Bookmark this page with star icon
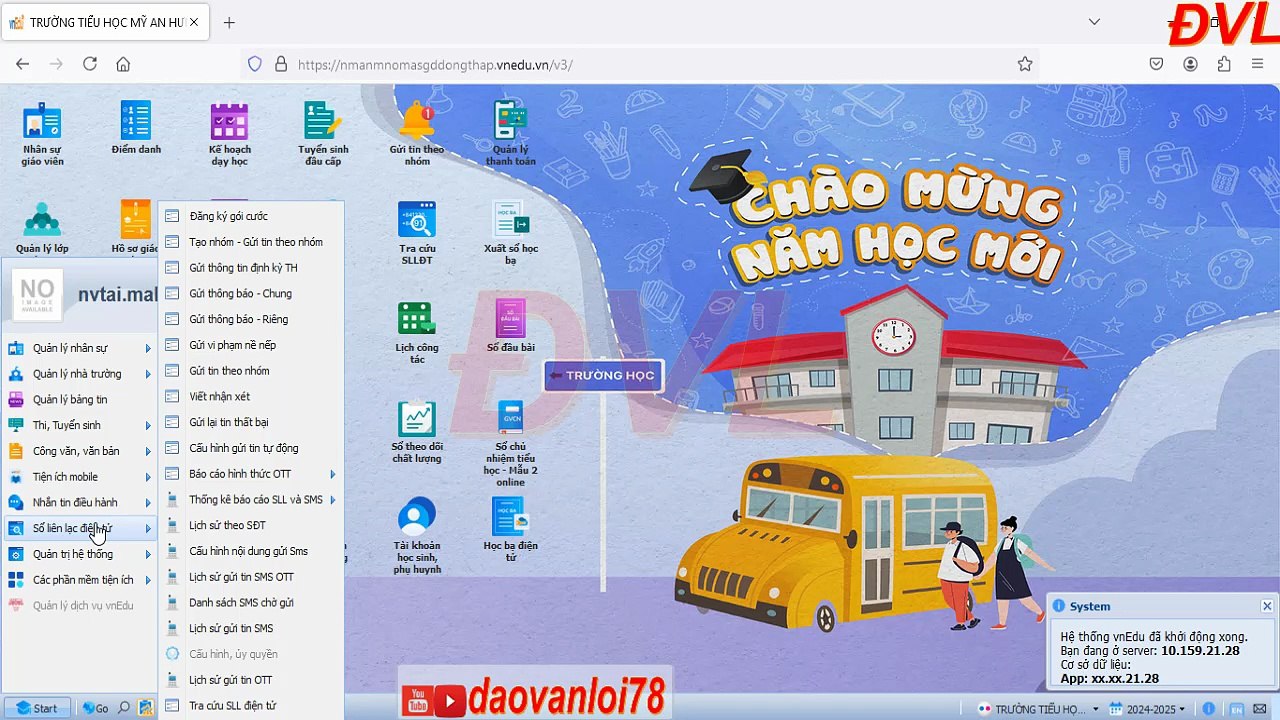Image resolution: width=1280 pixels, height=720 pixels. 1025,64
